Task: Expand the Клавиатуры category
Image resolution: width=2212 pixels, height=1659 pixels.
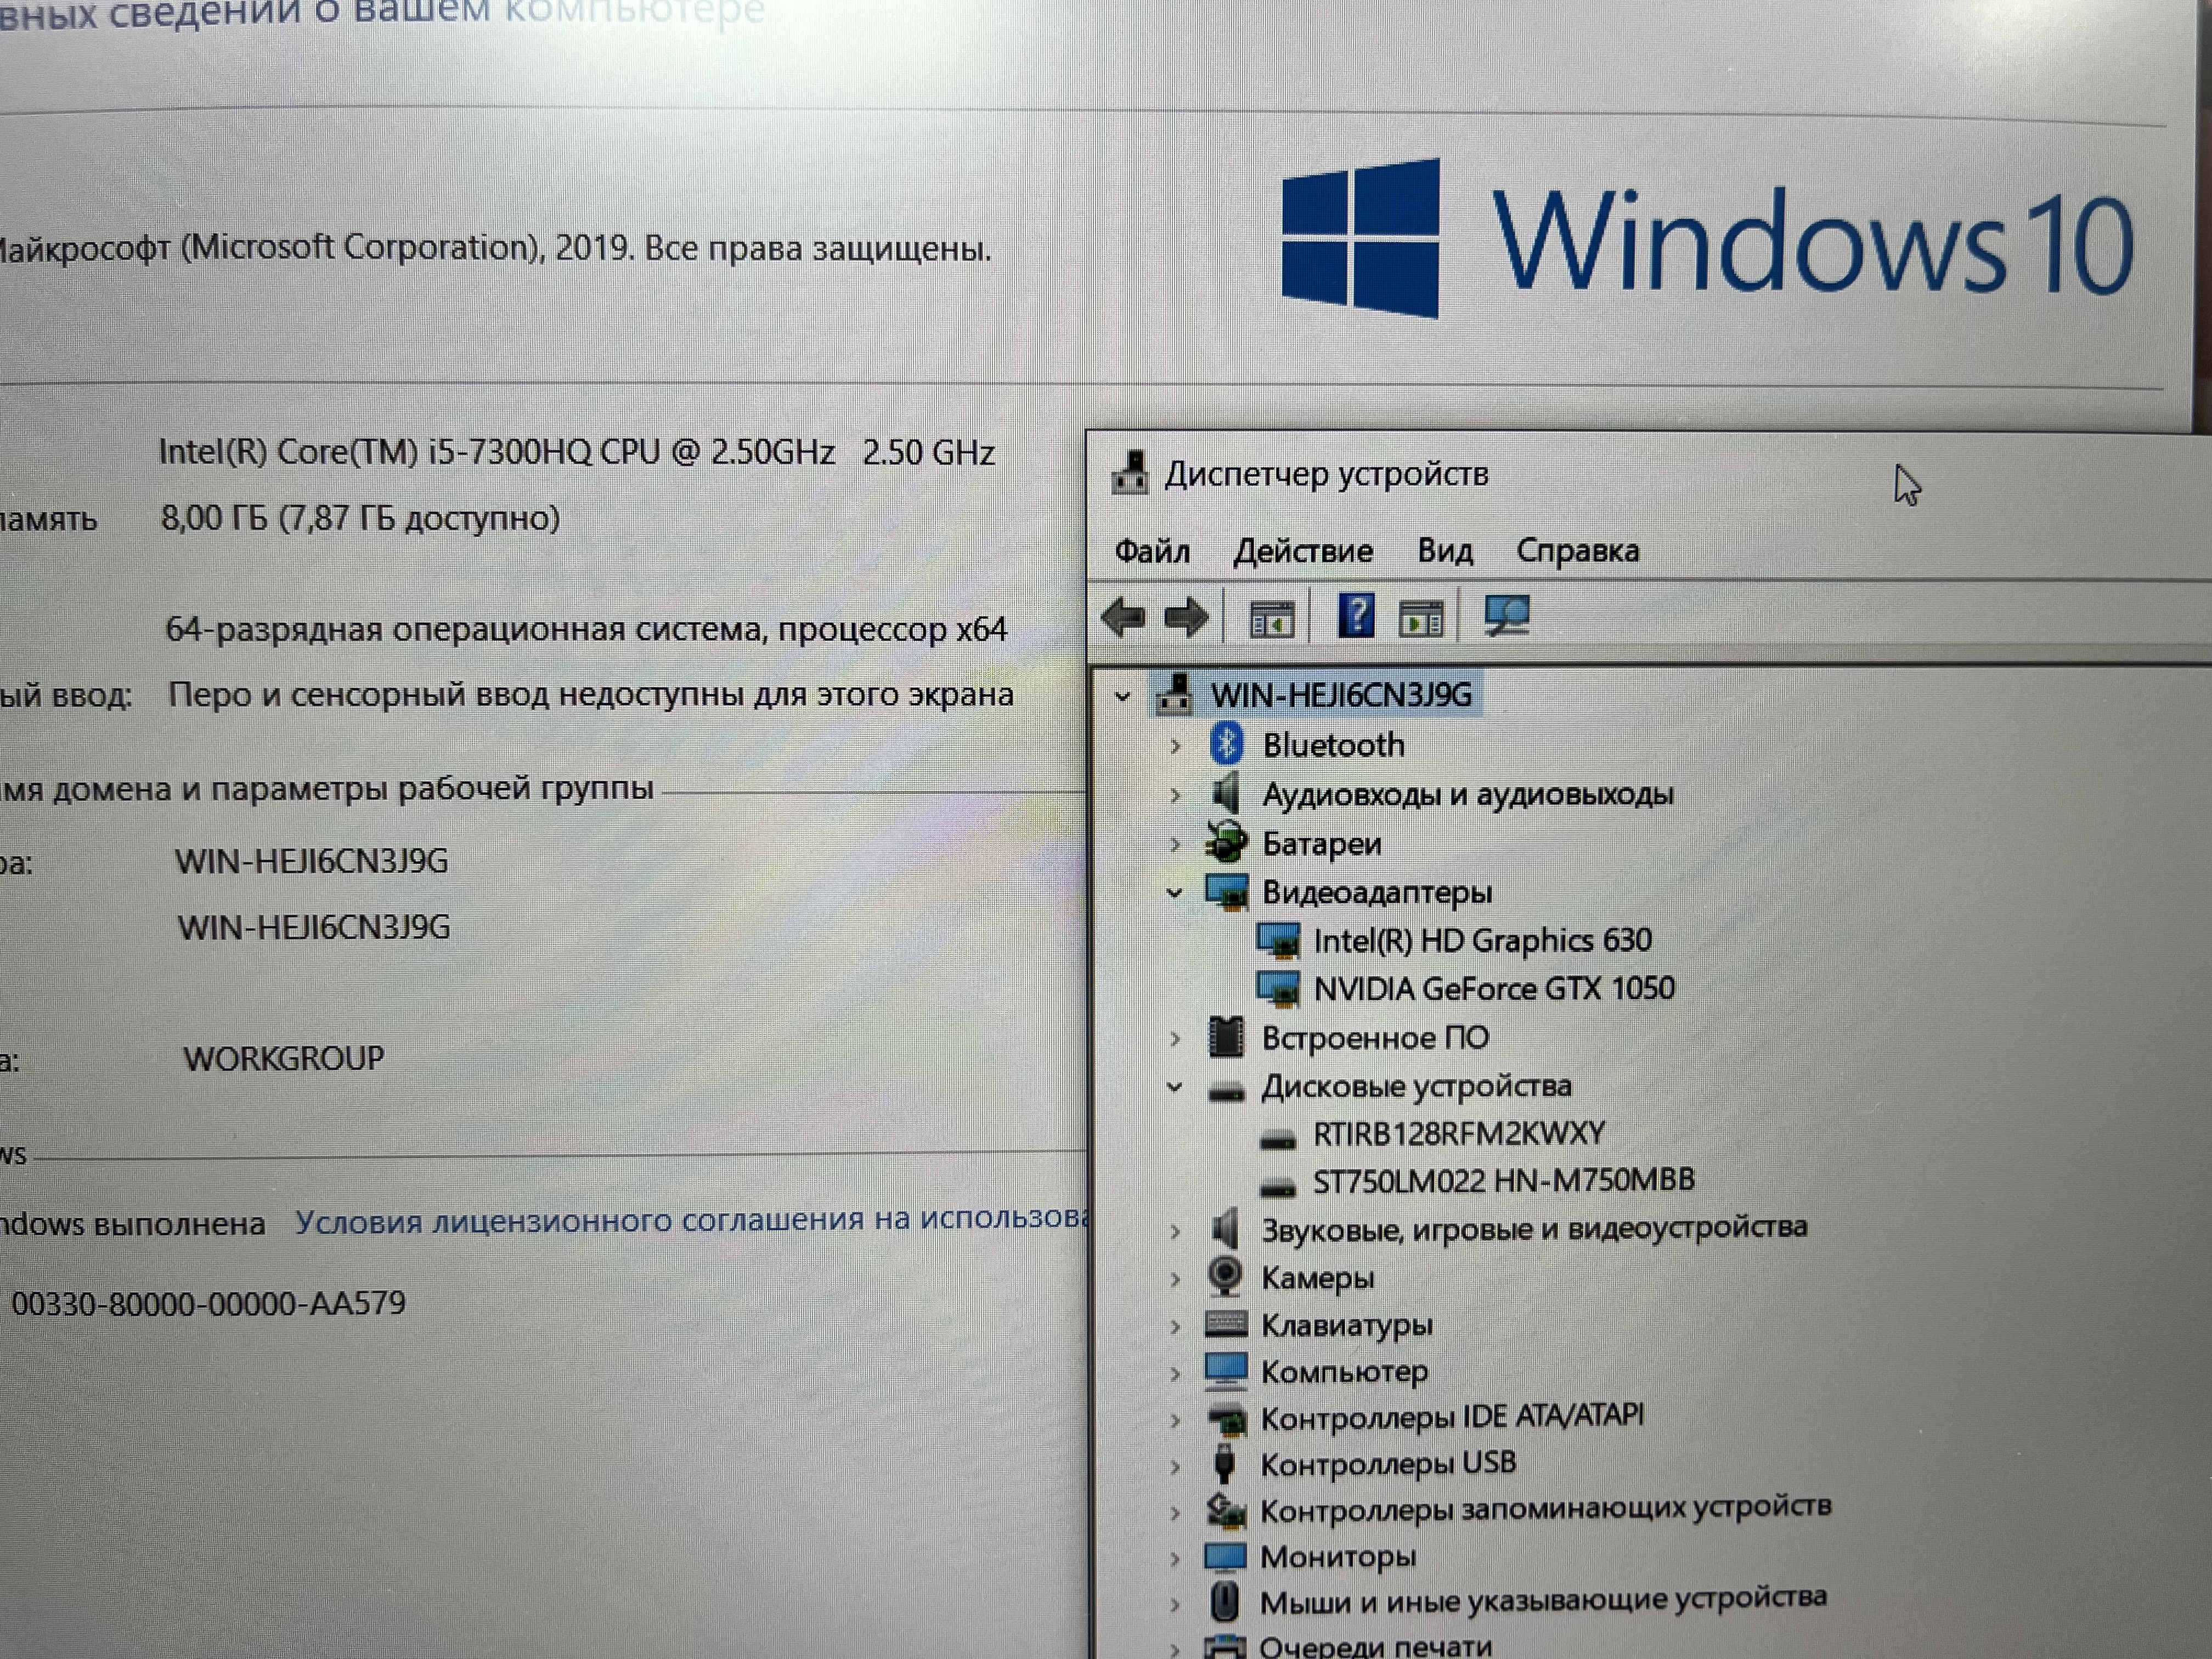Action: (x=1175, y=1327)
